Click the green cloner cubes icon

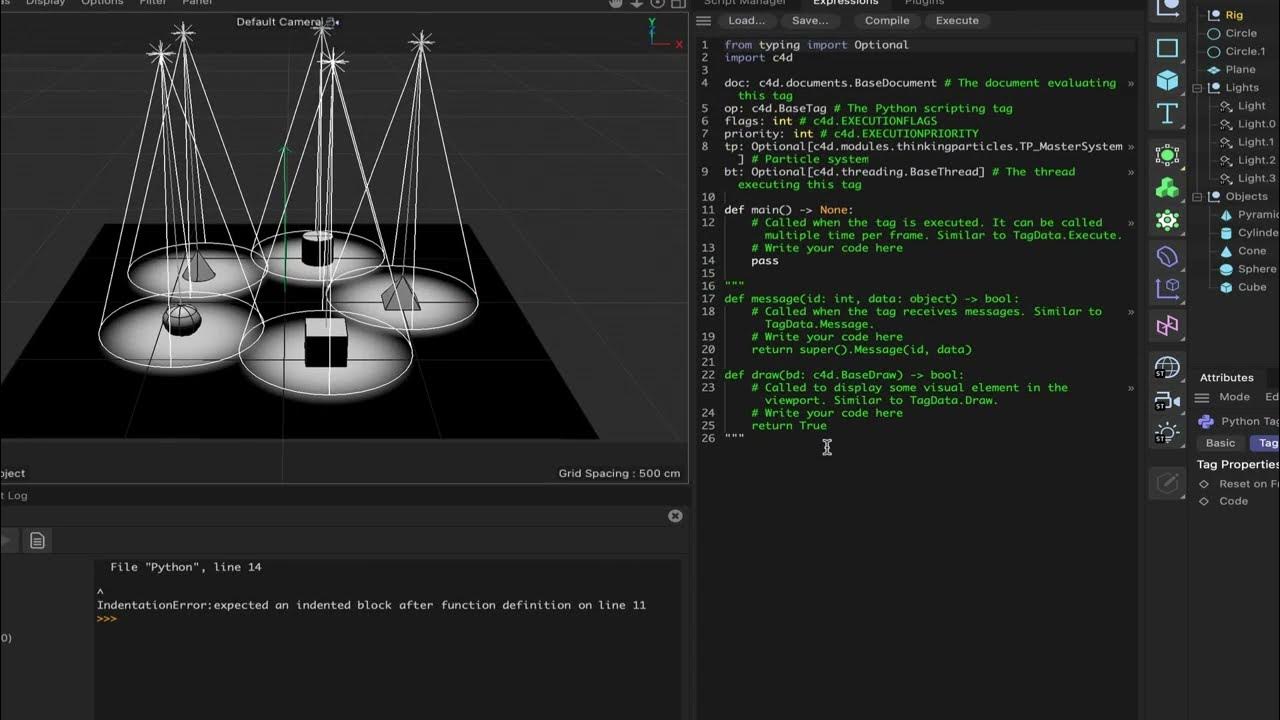pyautogui.click(x=1167, y=188)
